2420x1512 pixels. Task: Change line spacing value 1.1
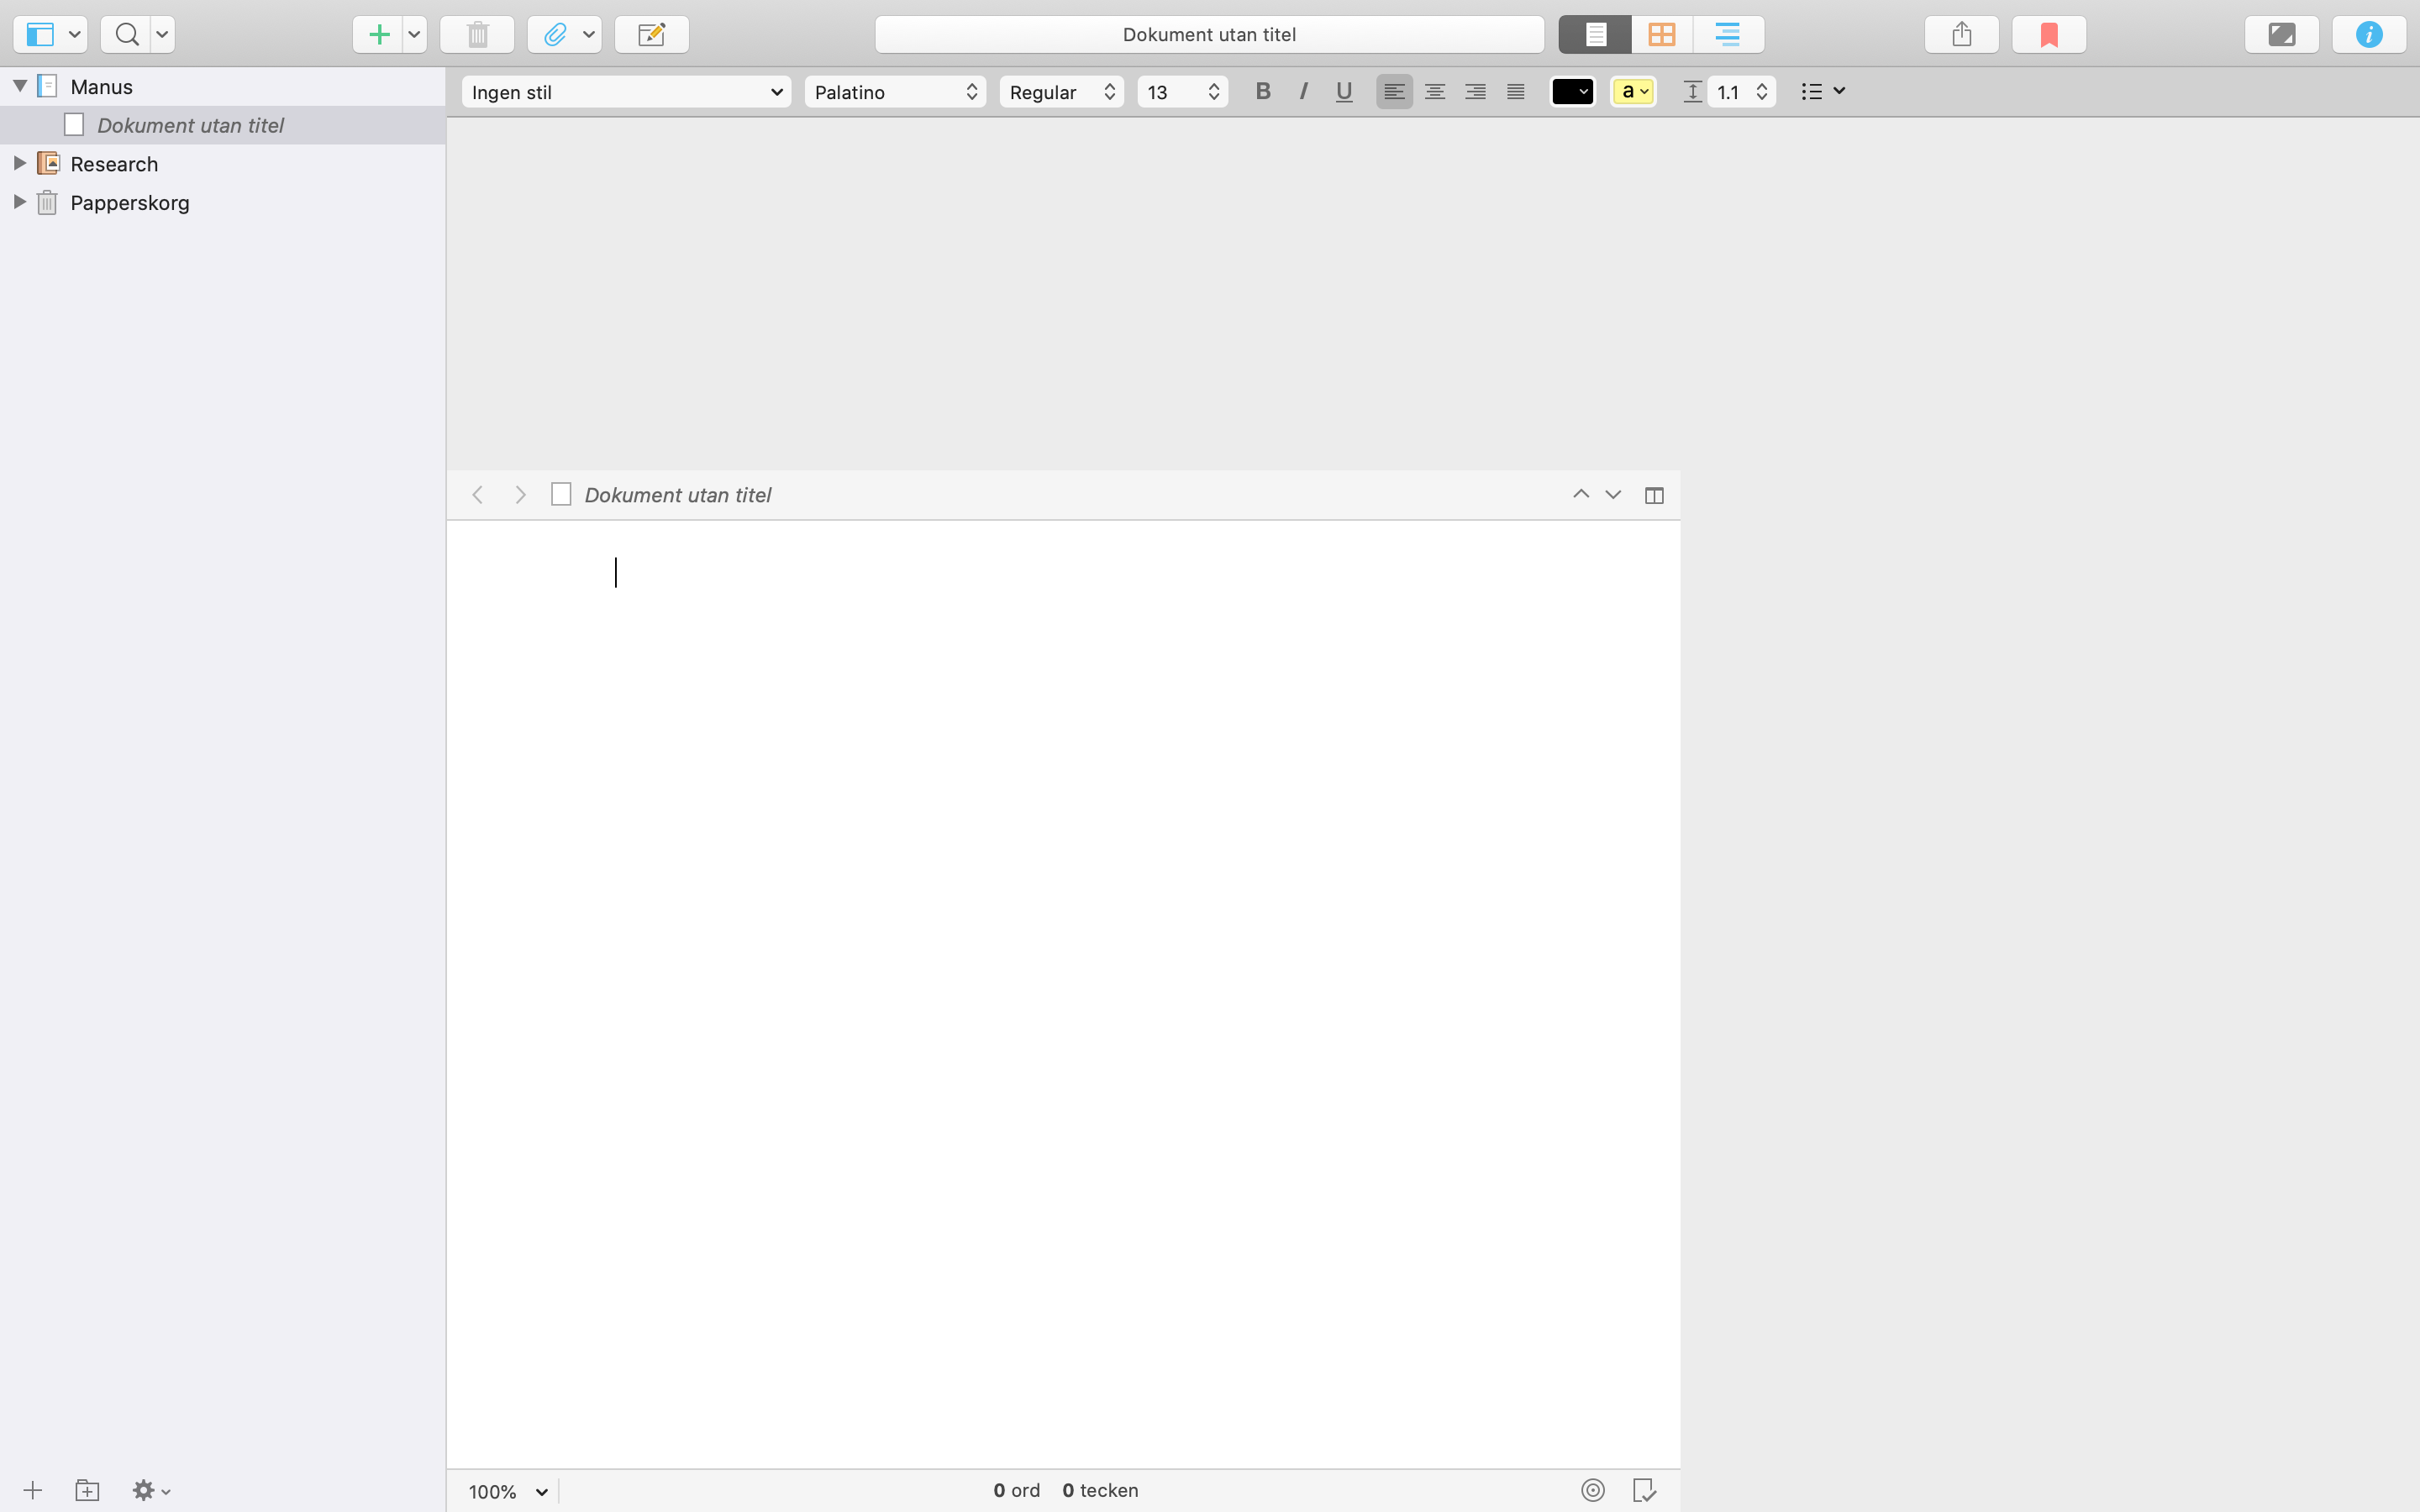pos(1741,92)
